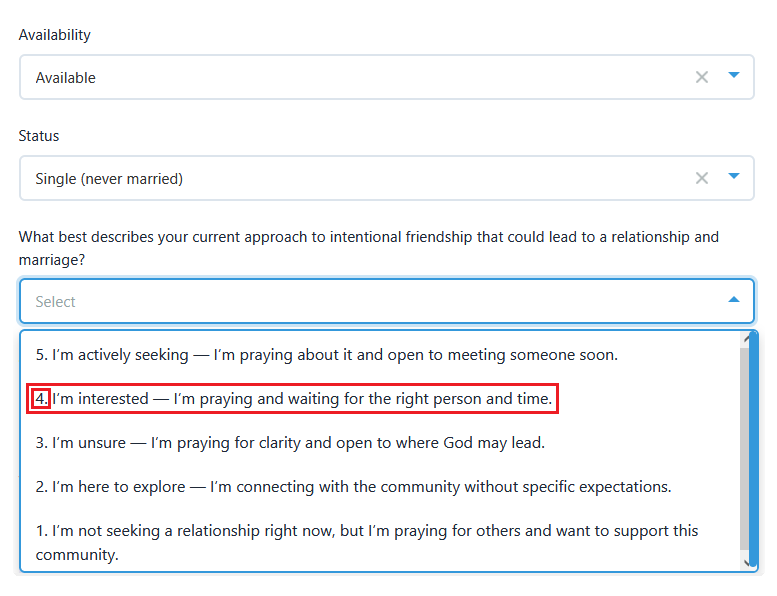Click the Availability field label

55,35
